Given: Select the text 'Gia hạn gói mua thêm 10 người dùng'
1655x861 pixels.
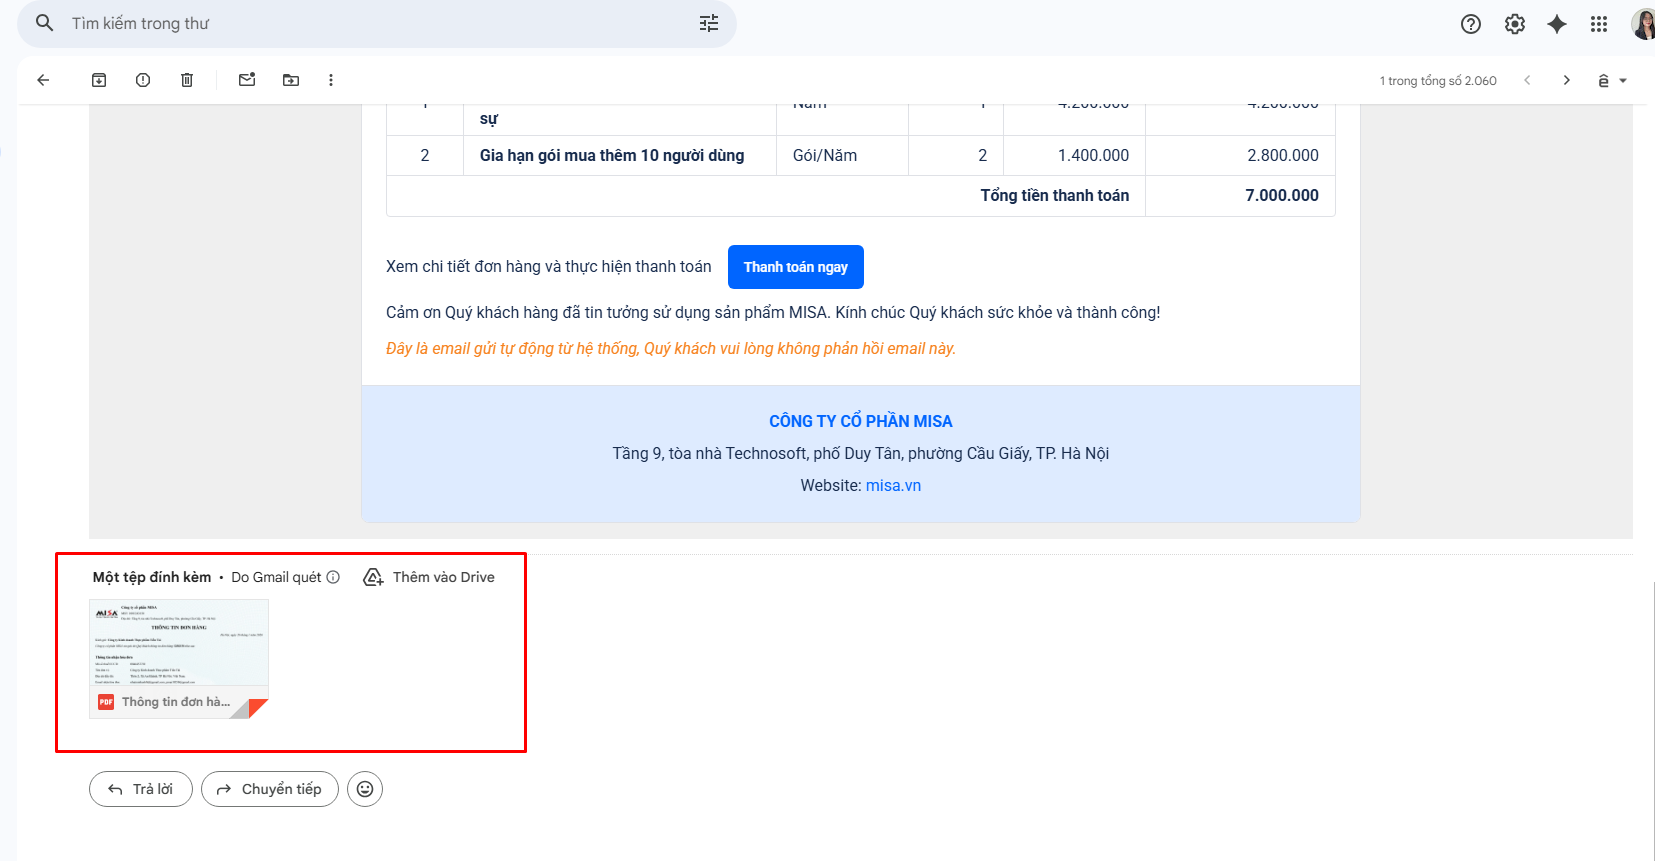Looking at the screenshot, I should 612,156.
